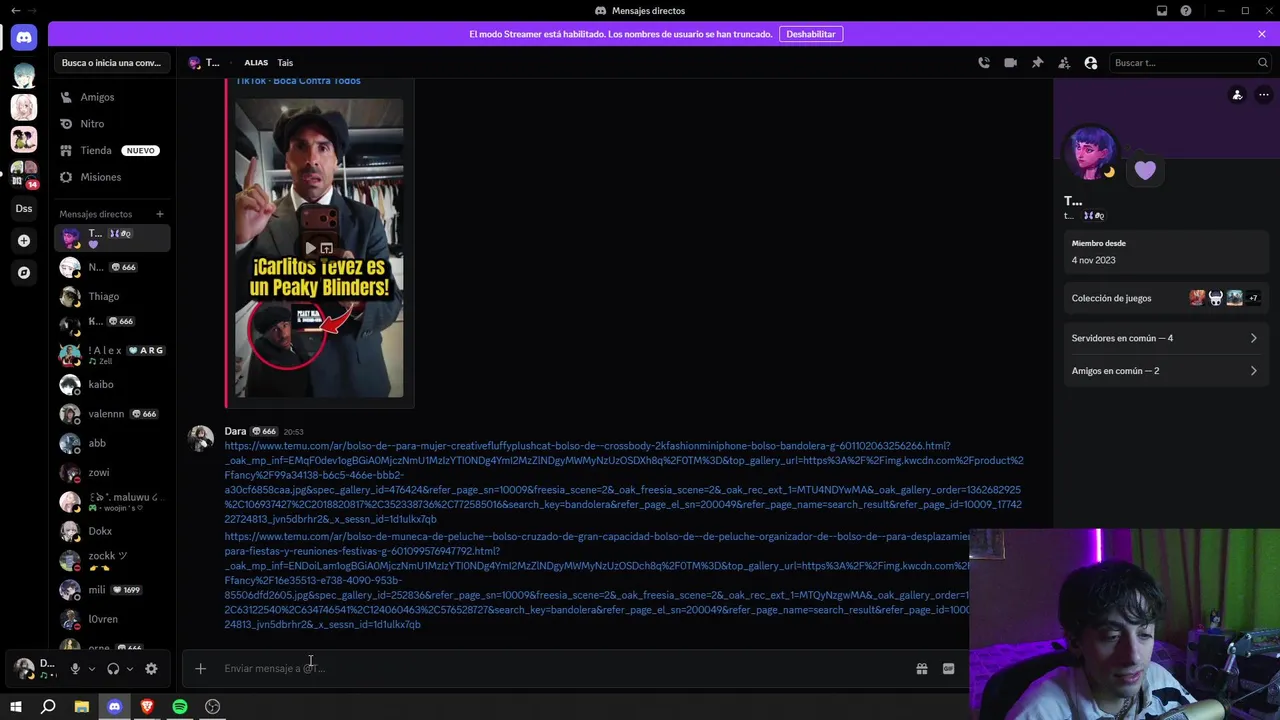Open the Dss server
Viewport: 1280px width, 720px height.
pos(24,208)
